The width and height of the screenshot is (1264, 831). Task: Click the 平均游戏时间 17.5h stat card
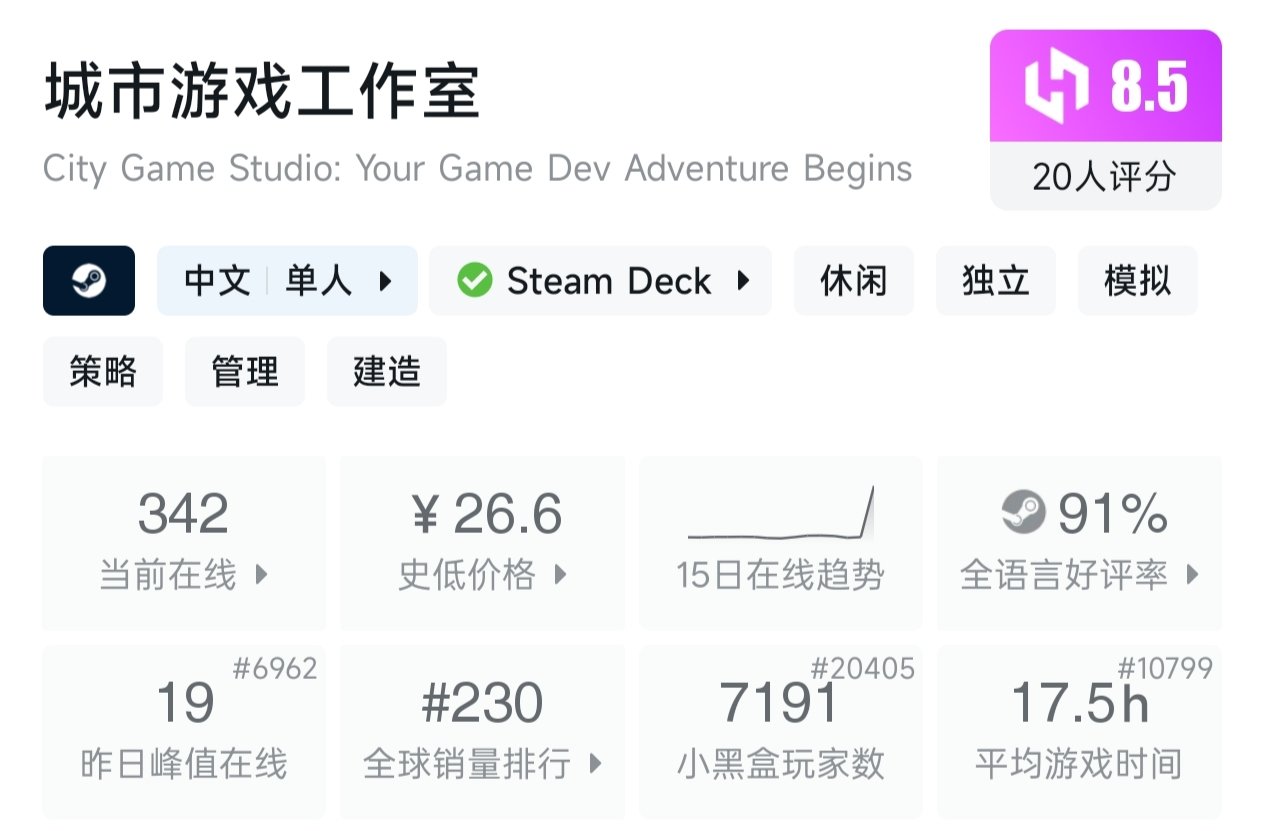pos(1079,732)
